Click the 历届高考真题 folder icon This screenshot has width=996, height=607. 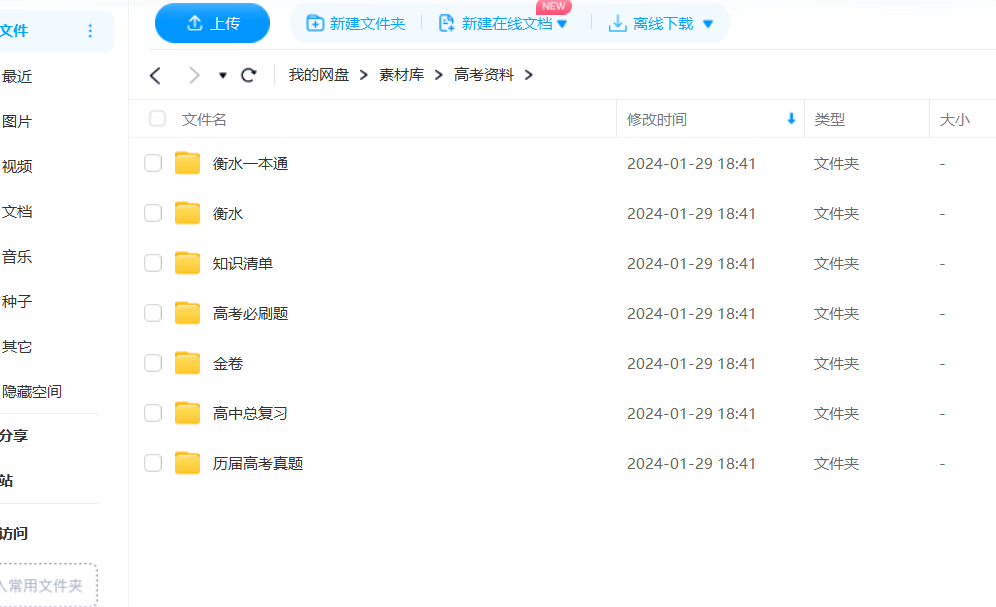click(x=187, y=464)
